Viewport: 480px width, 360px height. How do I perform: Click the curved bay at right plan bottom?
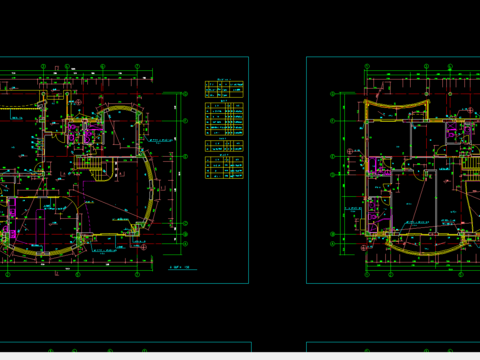(x=425, y=247)
